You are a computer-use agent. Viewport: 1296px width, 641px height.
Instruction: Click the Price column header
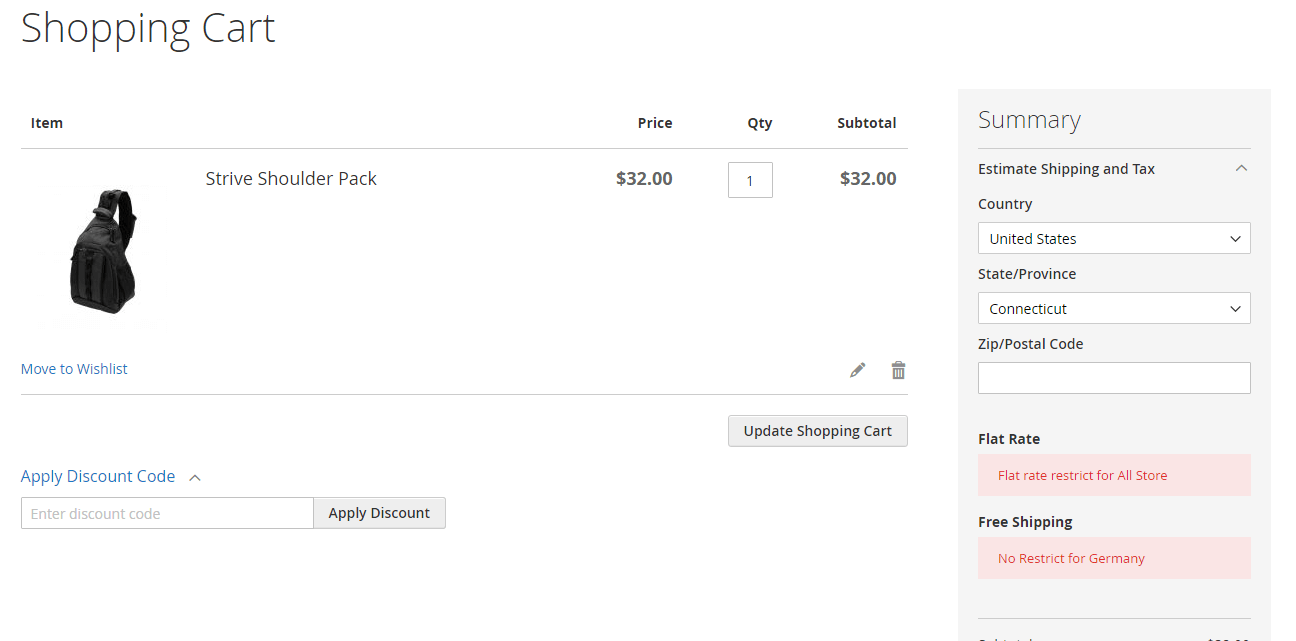tap(655, 123)
